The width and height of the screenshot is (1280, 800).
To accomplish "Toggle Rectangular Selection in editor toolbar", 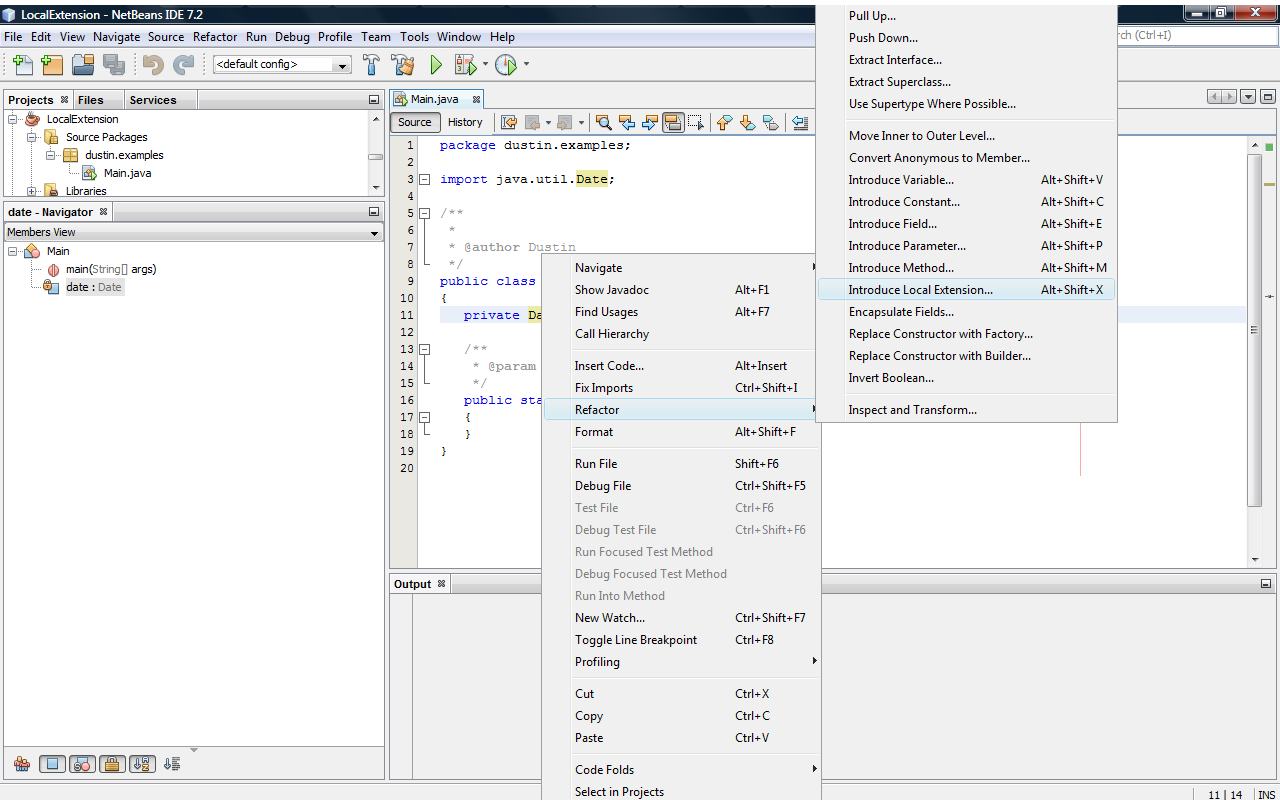I will (696, 122).
